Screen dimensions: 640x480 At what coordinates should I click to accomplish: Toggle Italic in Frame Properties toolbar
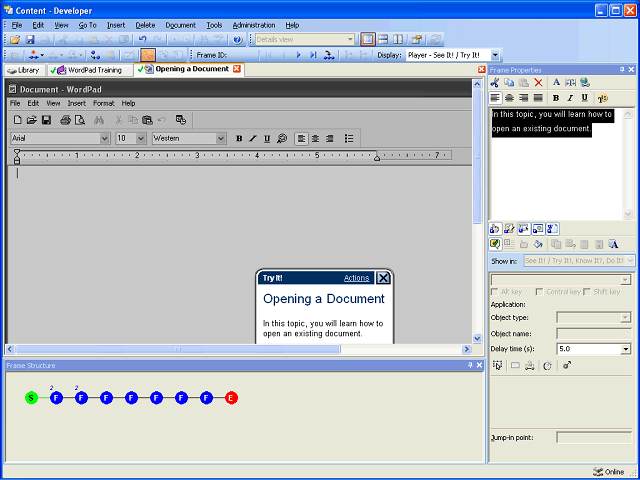click(x=570, y=98)
